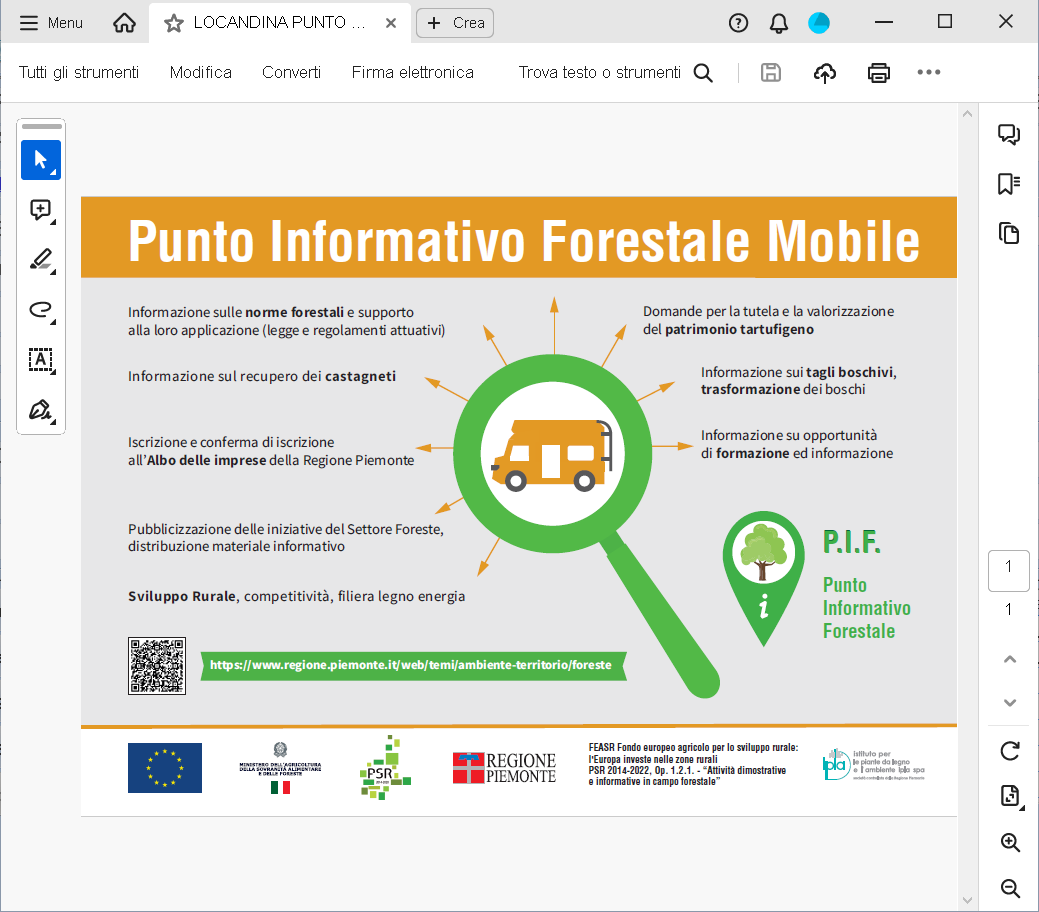Pick the freehand draw lasso tool

click(41, 310)
